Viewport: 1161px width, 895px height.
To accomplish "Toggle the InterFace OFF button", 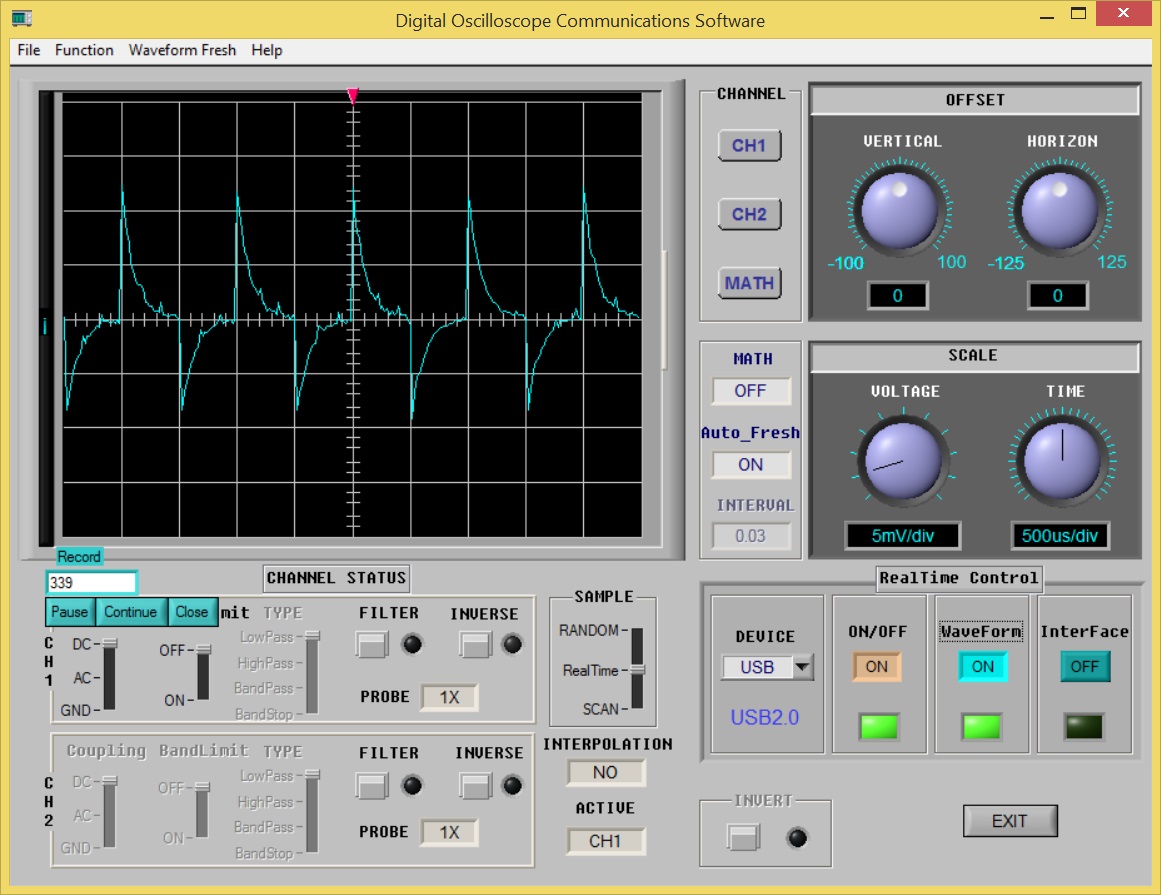I will pos(1085,666).
